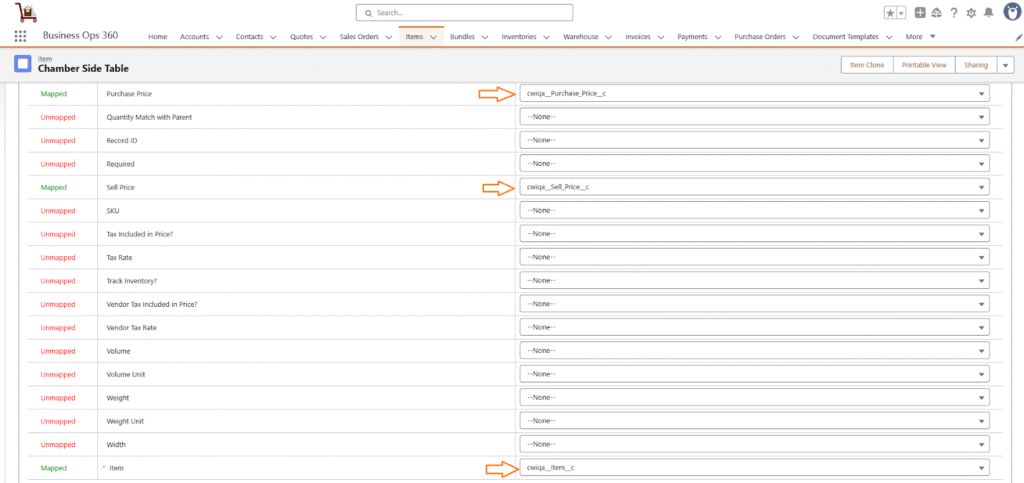The height and width of the screenshot is (483, 1024).
Task: Click into the global Search box
Action: tap(464, 13)
